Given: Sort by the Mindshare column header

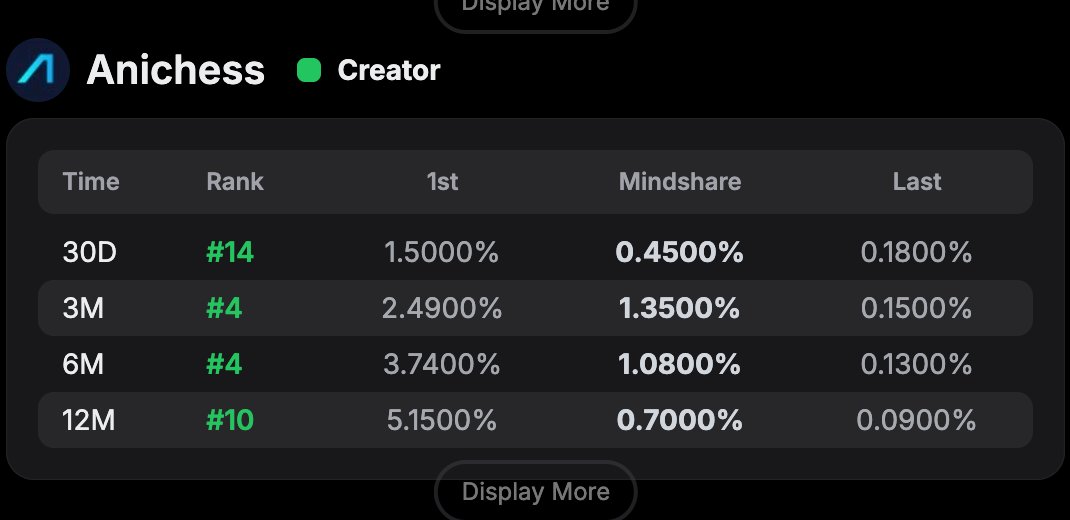Looking at the screenshot, I should click(x=680, y=181).
